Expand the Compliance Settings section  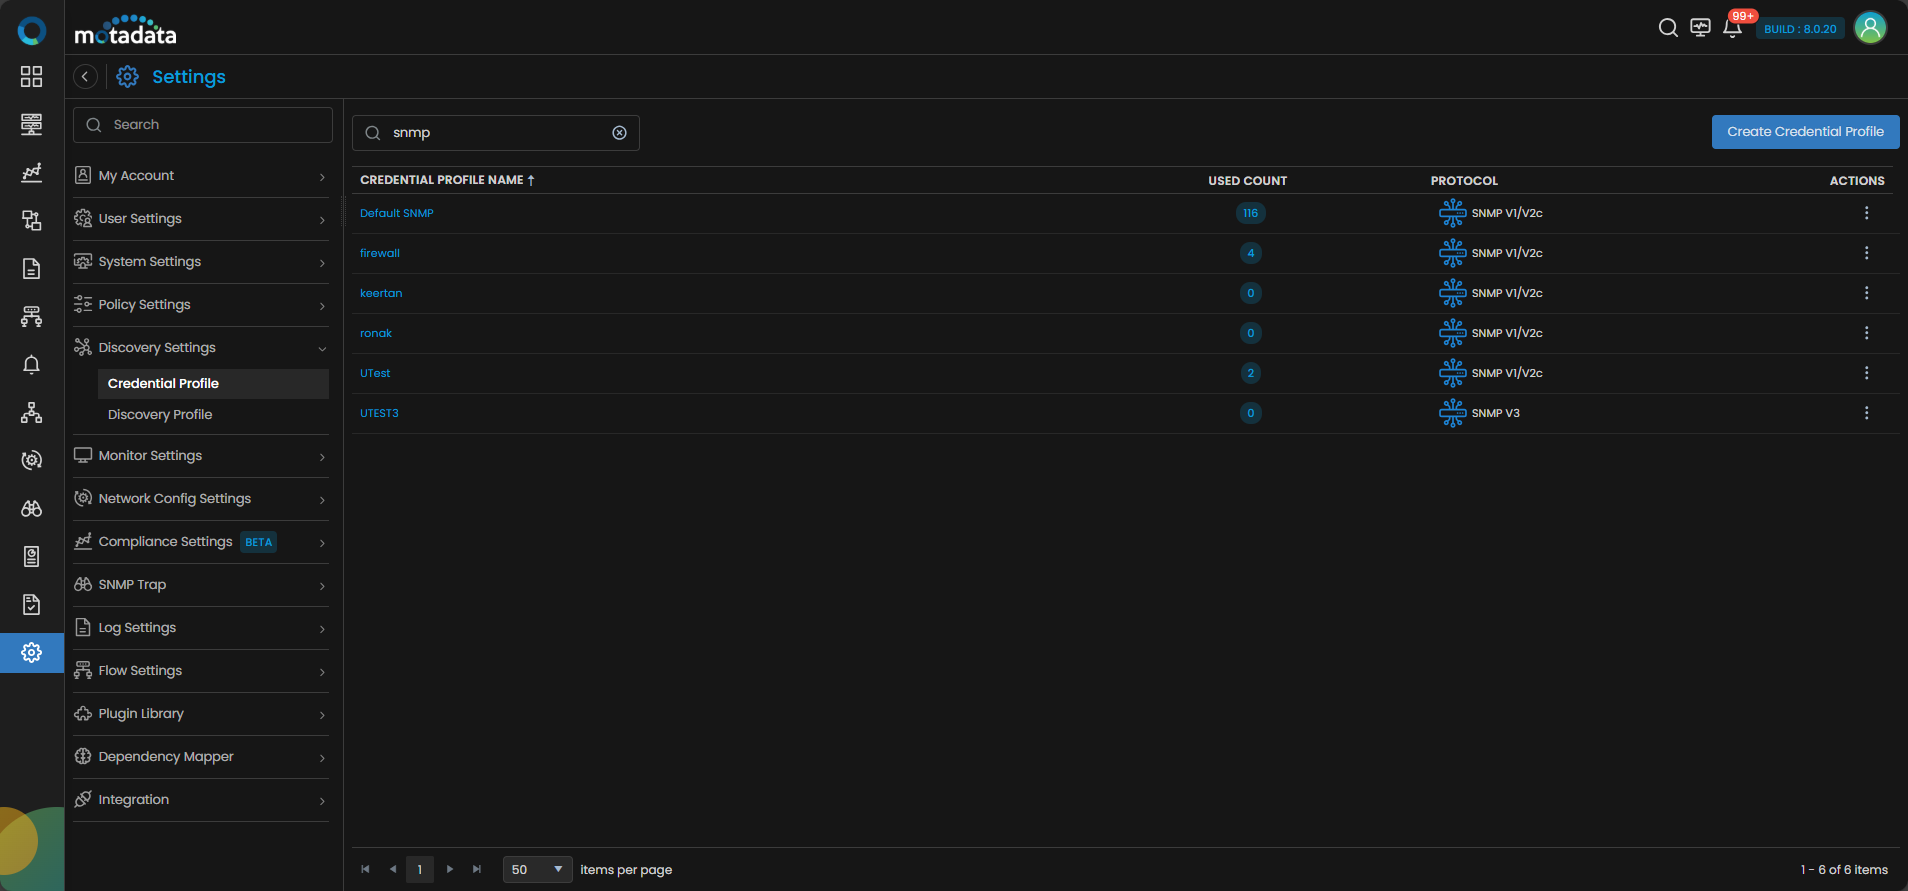pos(201,542)
